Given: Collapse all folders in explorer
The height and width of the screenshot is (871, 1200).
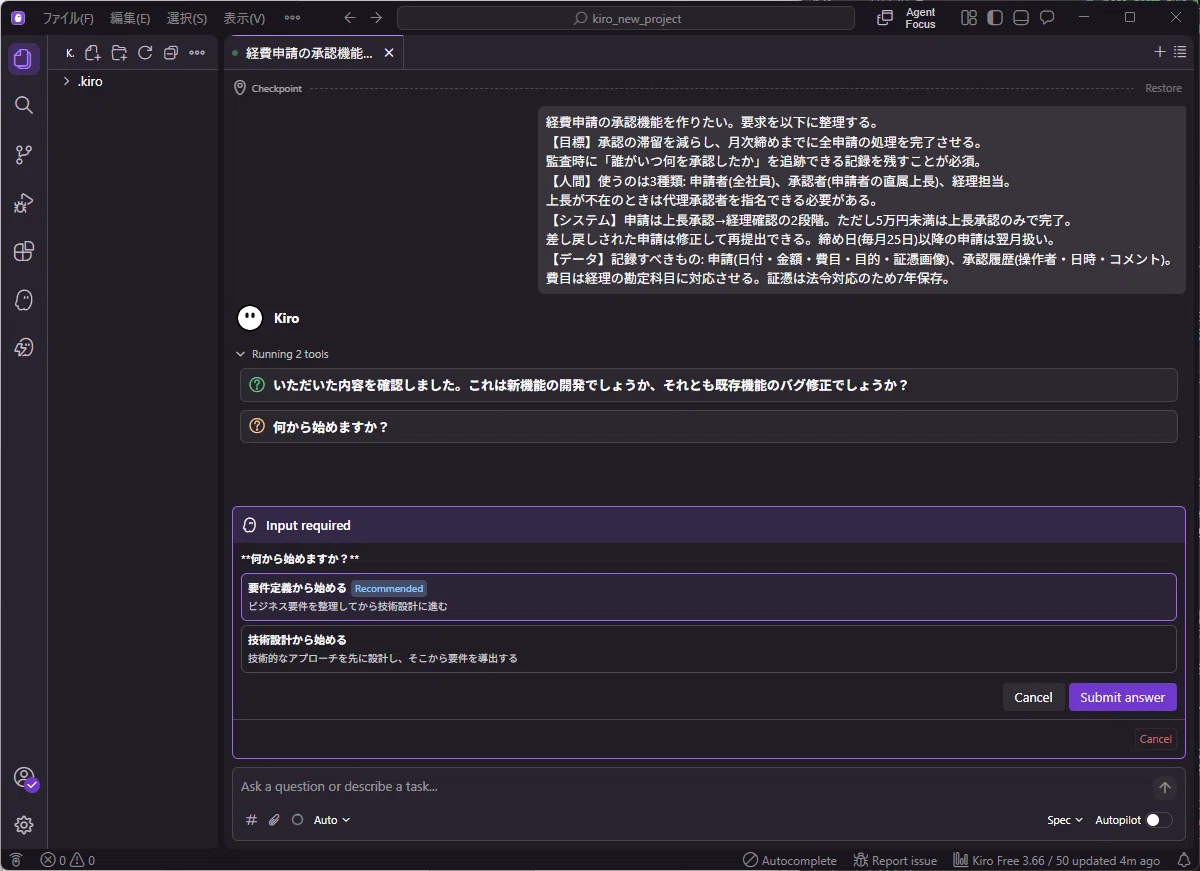Looking at the screenshot, I should coord(171,53).
